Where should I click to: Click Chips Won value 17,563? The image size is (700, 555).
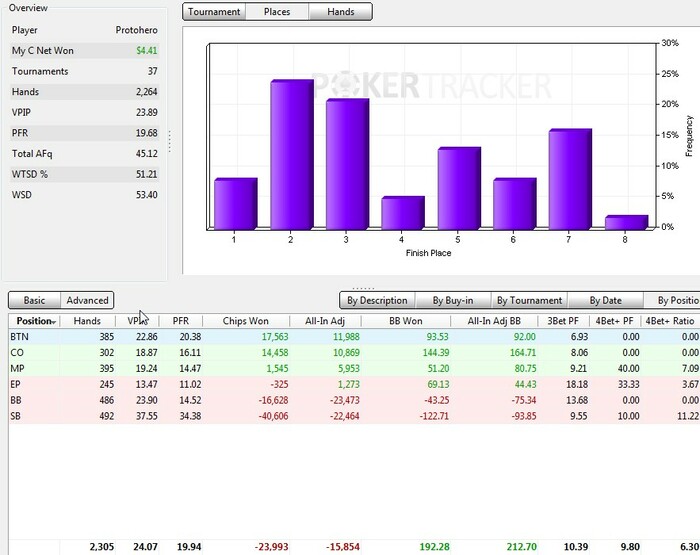click(275, 337)
